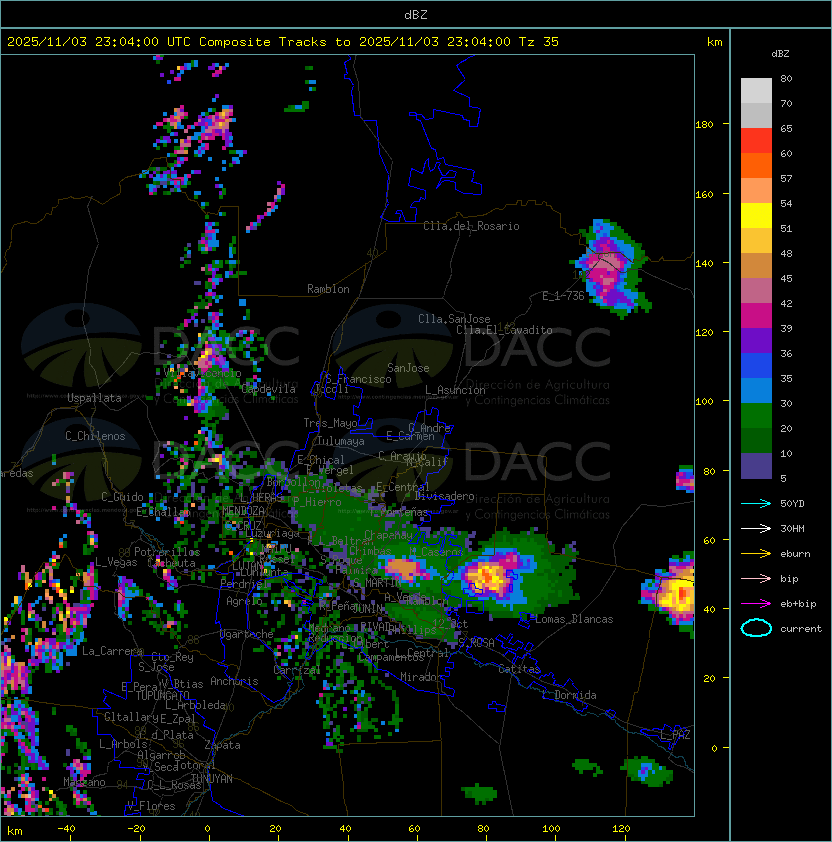Viewport: 832px width, 842px height.
Task: Pick the orange swatch by 60 dBZ
Action: (x=756, y=165)
